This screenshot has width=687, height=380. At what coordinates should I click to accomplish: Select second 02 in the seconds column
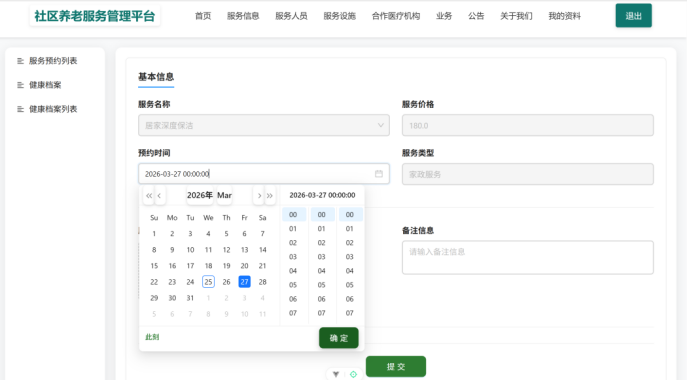(350, 243)
